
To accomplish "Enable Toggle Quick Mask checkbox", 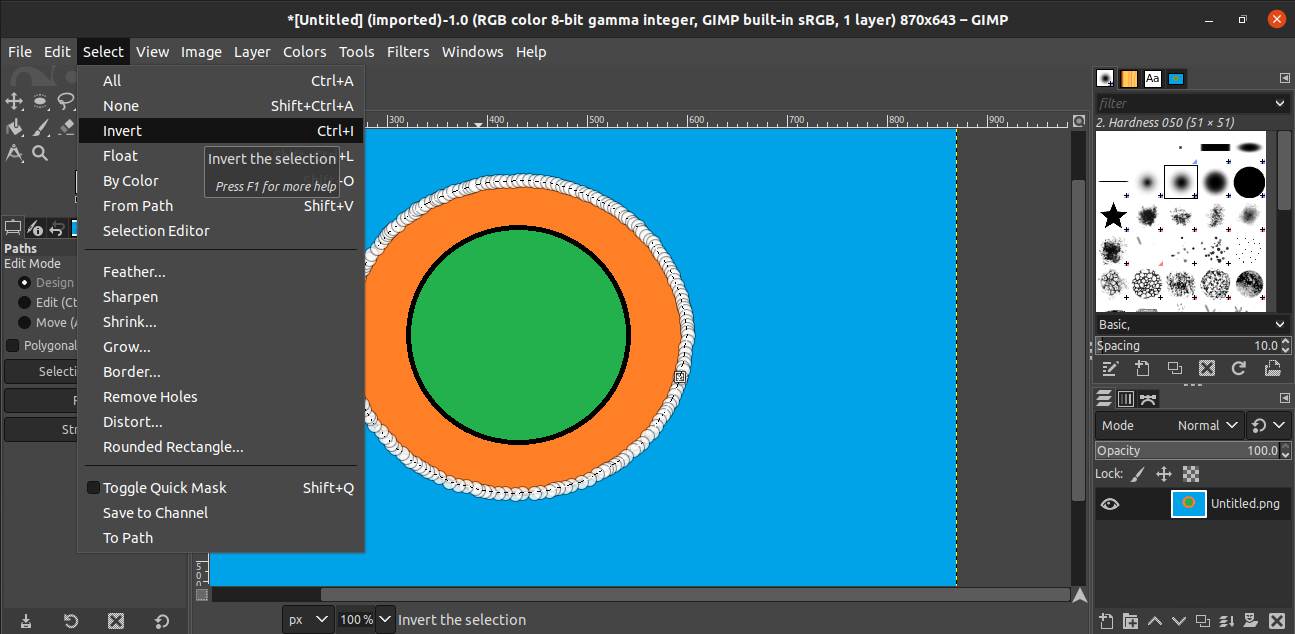I will [x=93, y=488].
